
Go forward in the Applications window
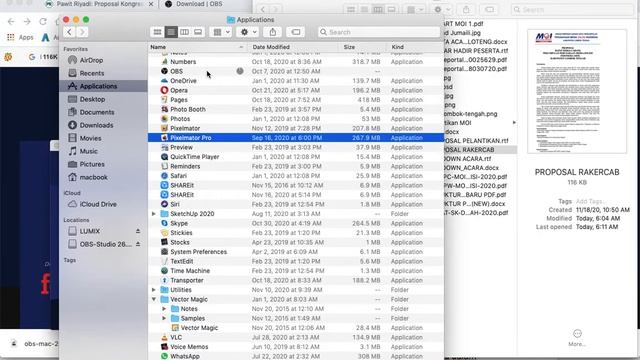82,32
